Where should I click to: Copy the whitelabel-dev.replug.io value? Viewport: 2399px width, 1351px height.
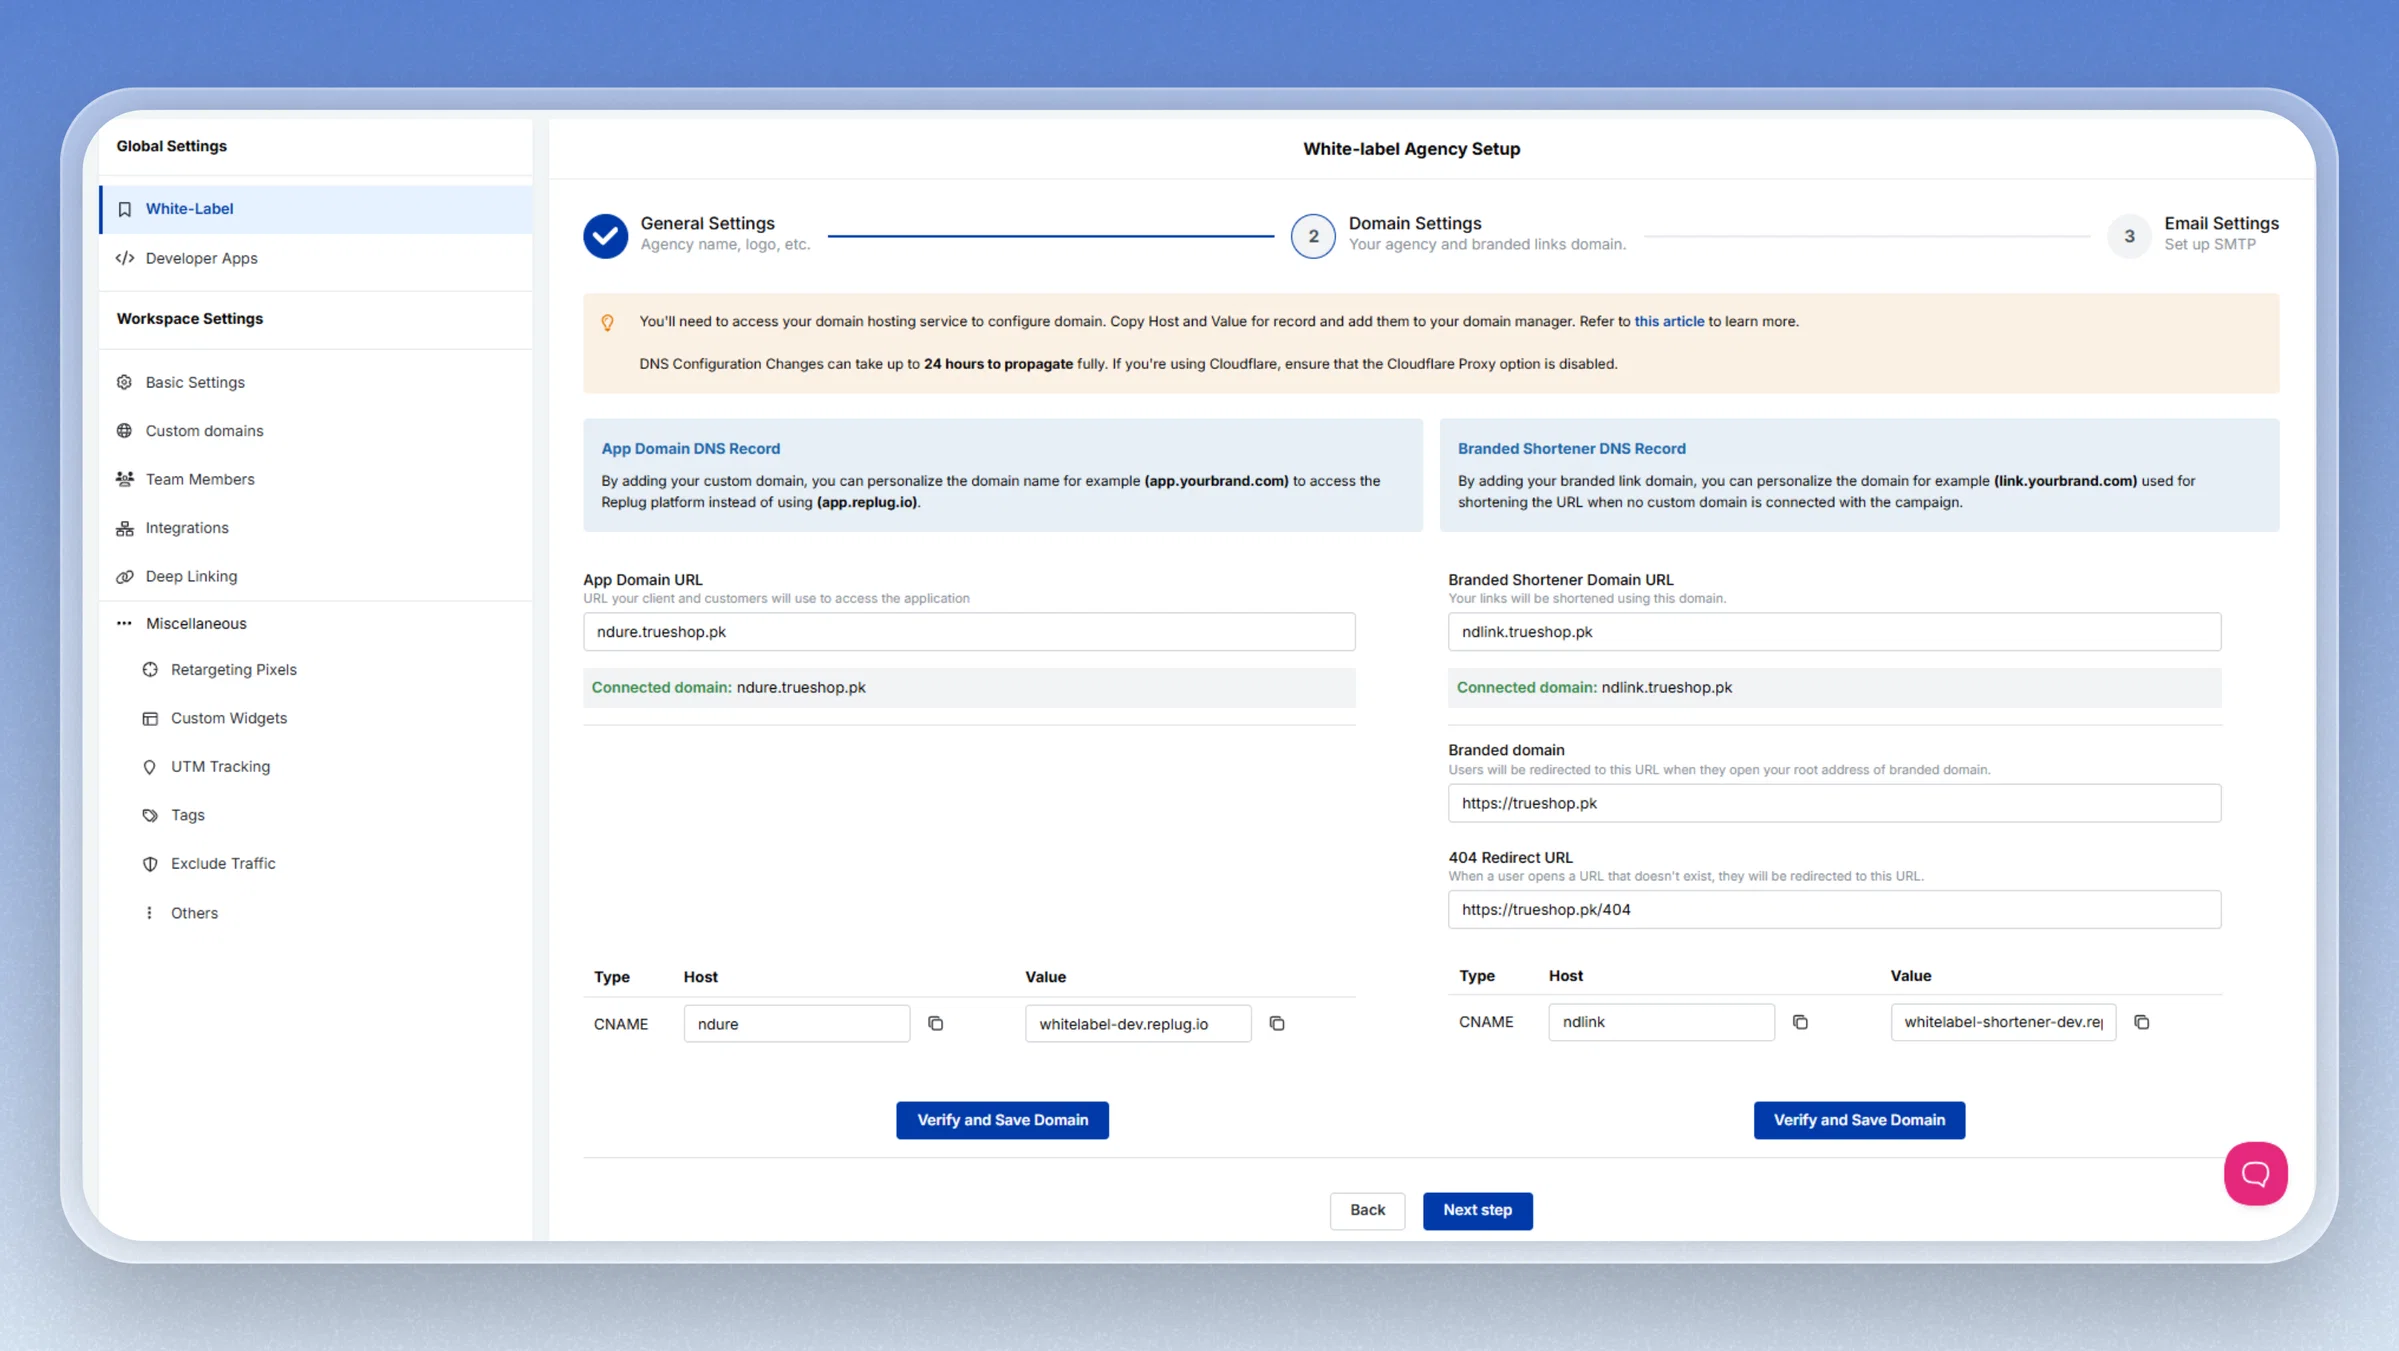[x=1277, y=1023]
